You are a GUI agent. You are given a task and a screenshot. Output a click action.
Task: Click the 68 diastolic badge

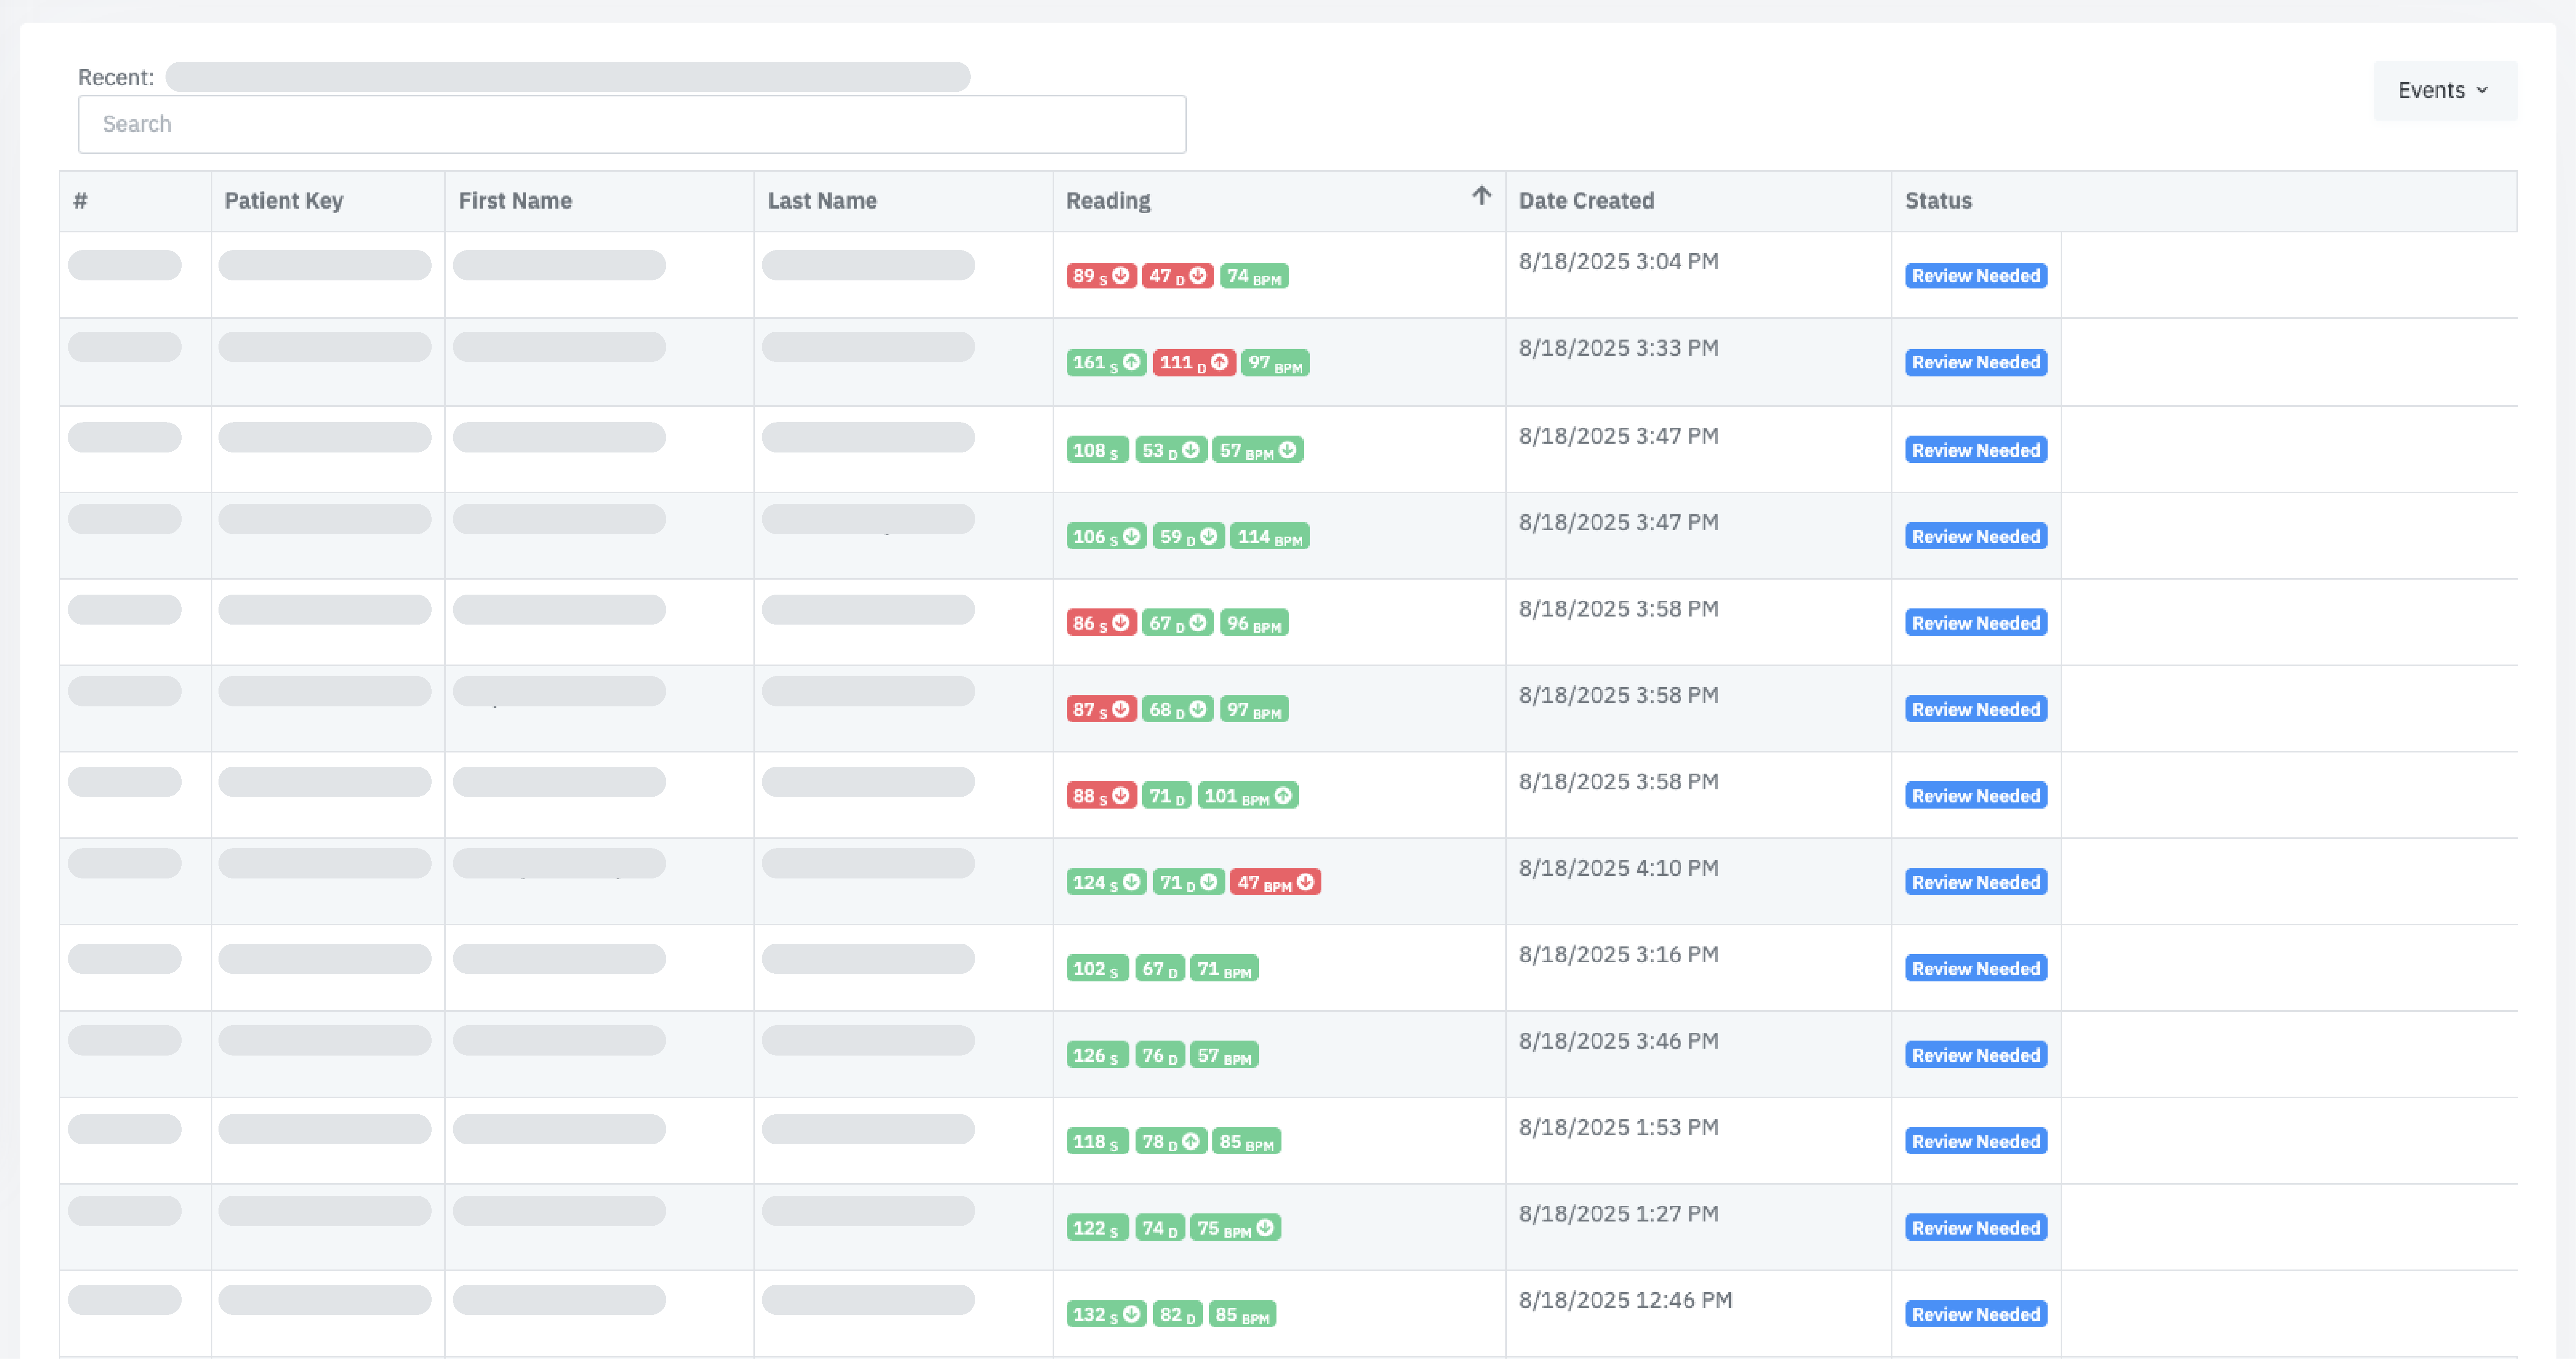pos(1178,710)
